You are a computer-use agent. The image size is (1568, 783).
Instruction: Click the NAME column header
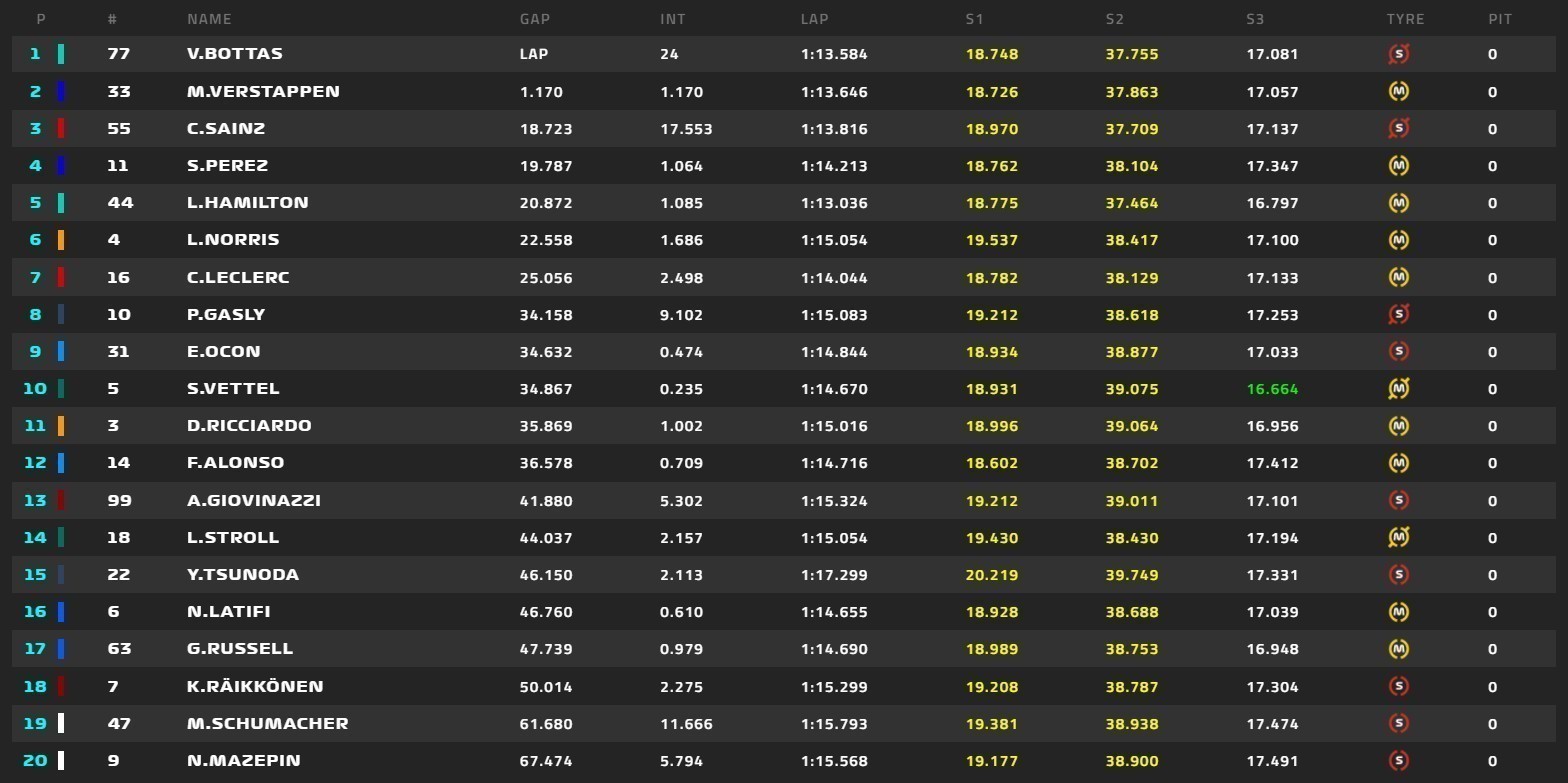click(209, 19)
